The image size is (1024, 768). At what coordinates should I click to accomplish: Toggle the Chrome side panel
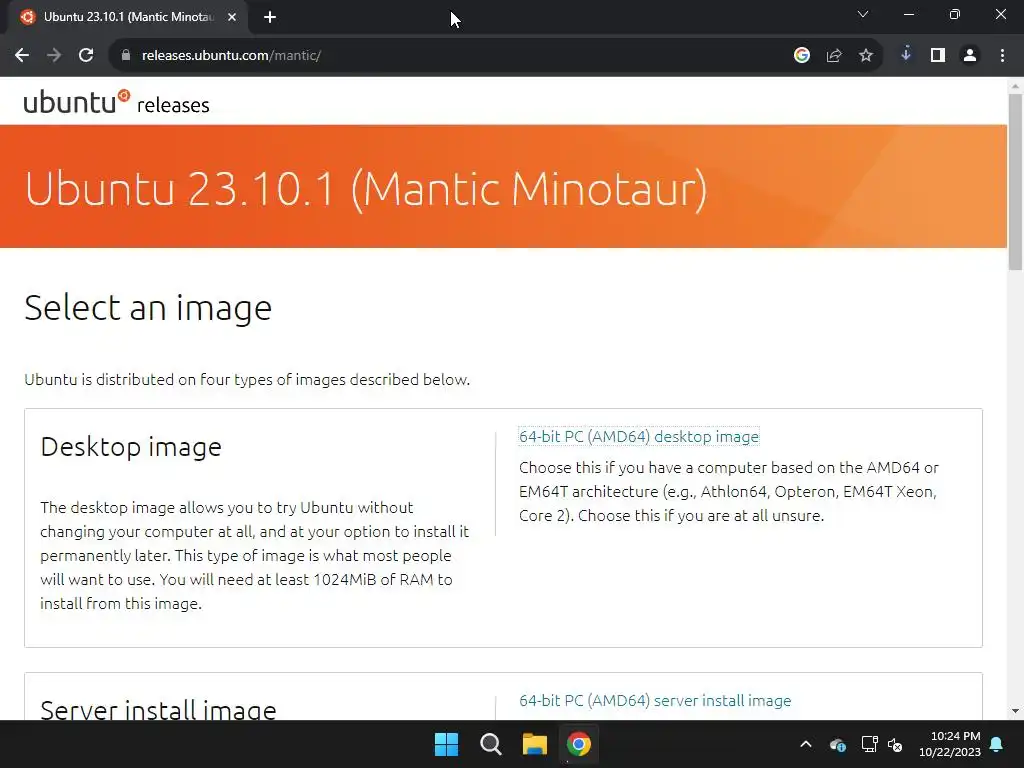938,56
